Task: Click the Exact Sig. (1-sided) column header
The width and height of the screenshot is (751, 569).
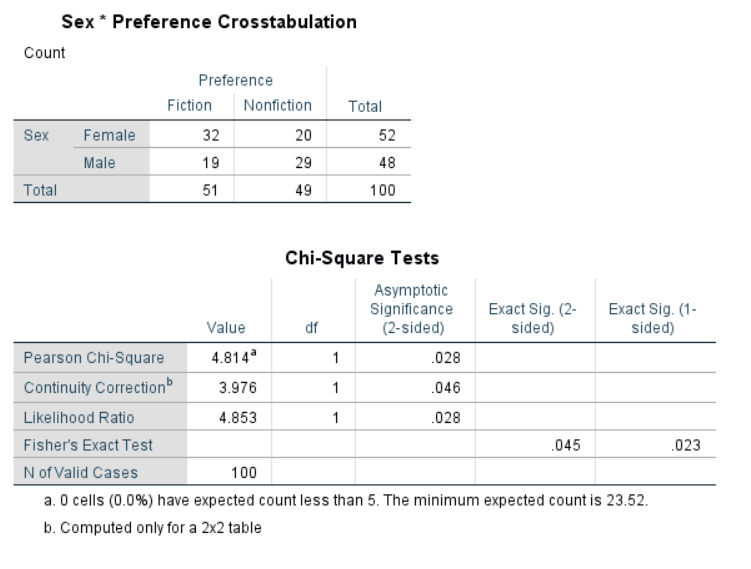Action: pos(653,318)
